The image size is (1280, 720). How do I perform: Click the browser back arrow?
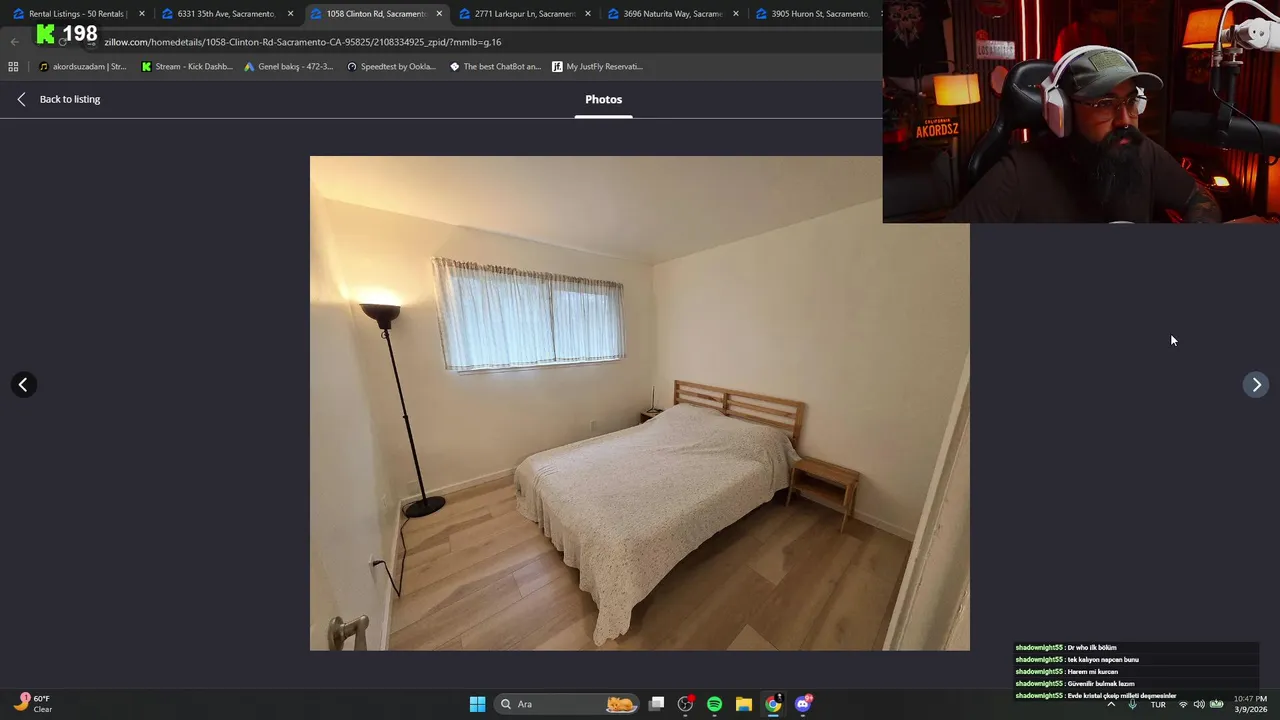pos(14,42)
